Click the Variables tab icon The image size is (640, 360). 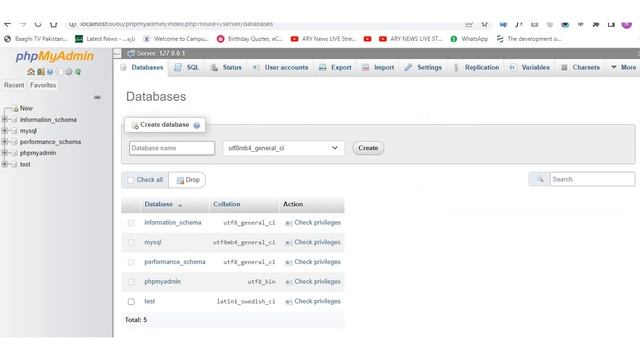pos(512,67)
